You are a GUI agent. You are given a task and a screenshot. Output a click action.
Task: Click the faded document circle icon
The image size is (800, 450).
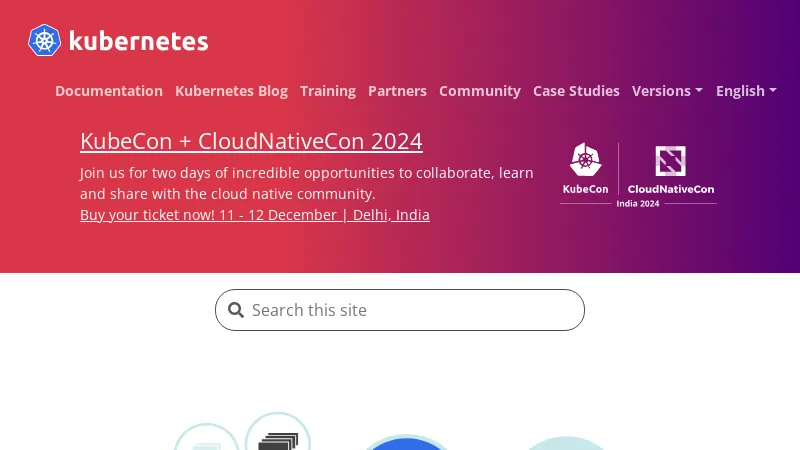[206, 442]
